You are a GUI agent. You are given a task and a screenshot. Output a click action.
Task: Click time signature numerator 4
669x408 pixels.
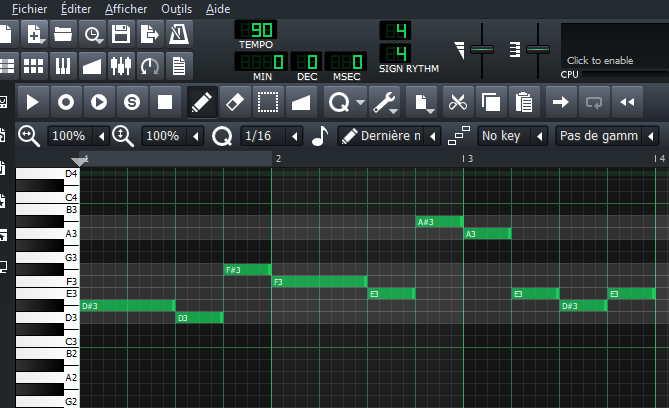point(396,31)
